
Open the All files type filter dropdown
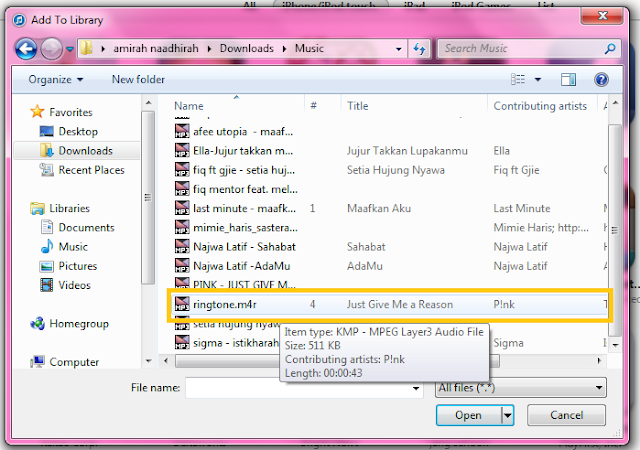(520, 388)
